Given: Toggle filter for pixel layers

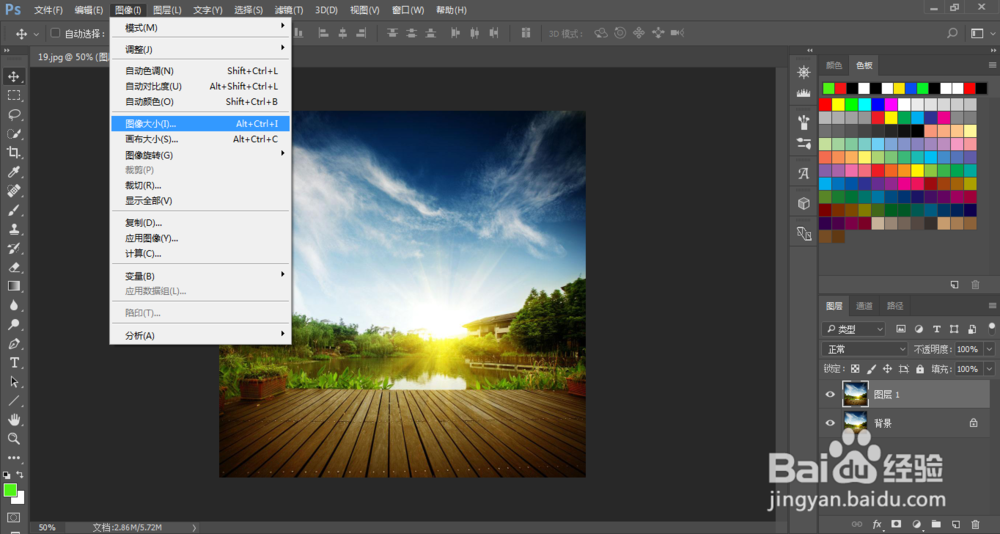Looking at the screenshot, I should 901,329.
